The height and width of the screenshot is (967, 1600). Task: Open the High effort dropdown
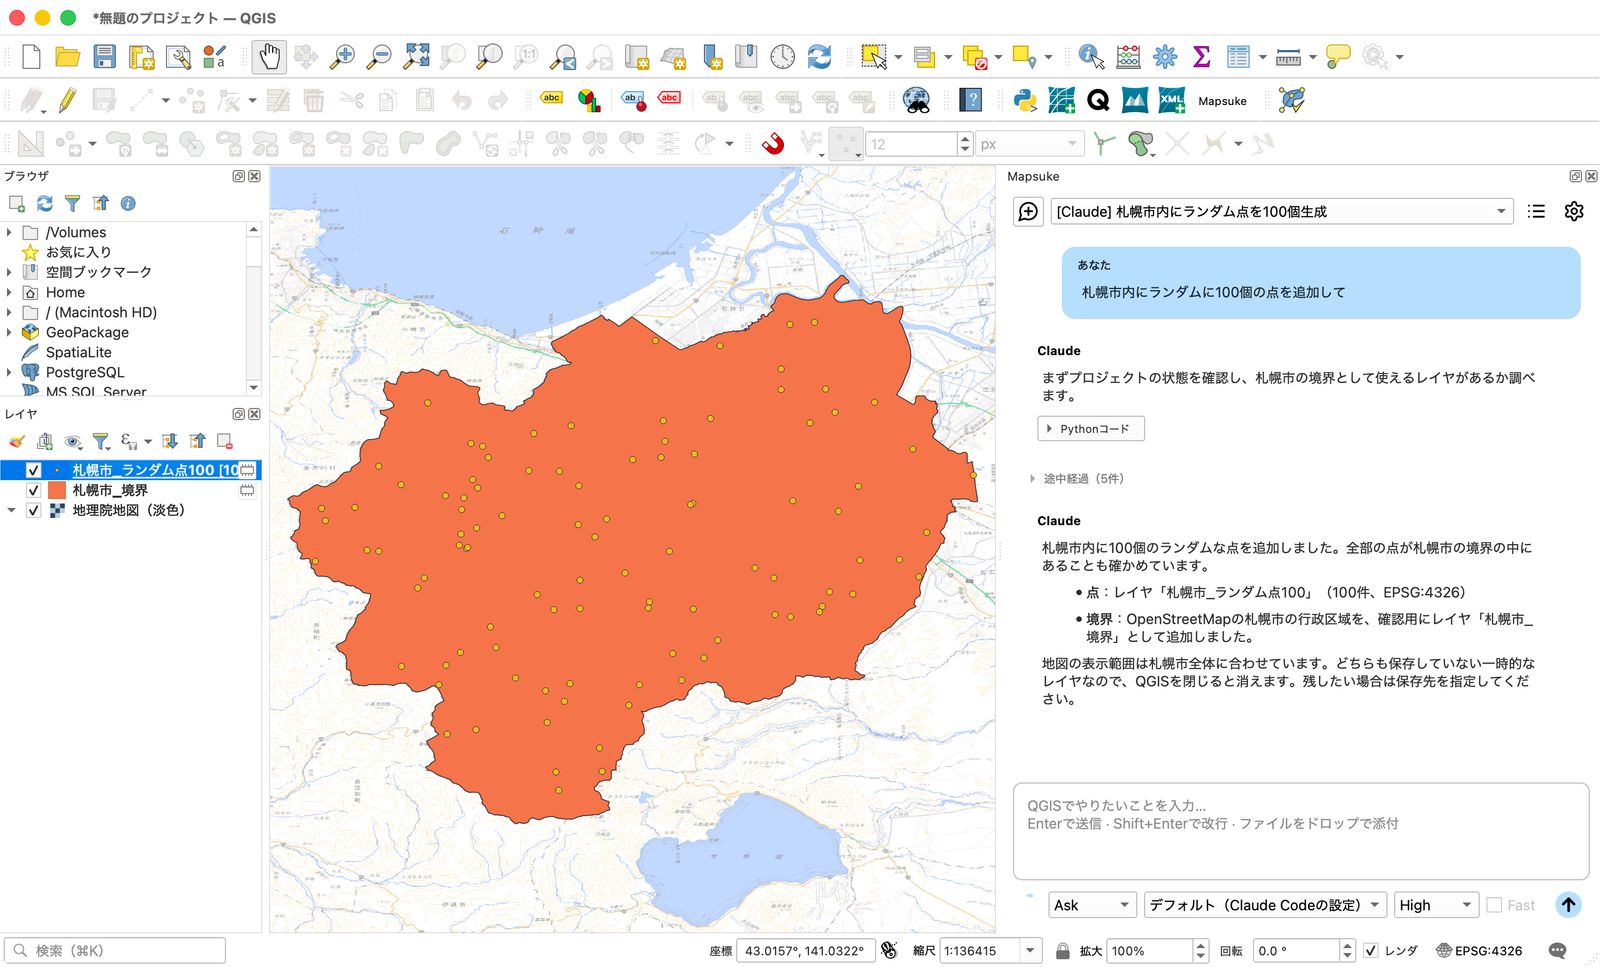[1436, 905]
